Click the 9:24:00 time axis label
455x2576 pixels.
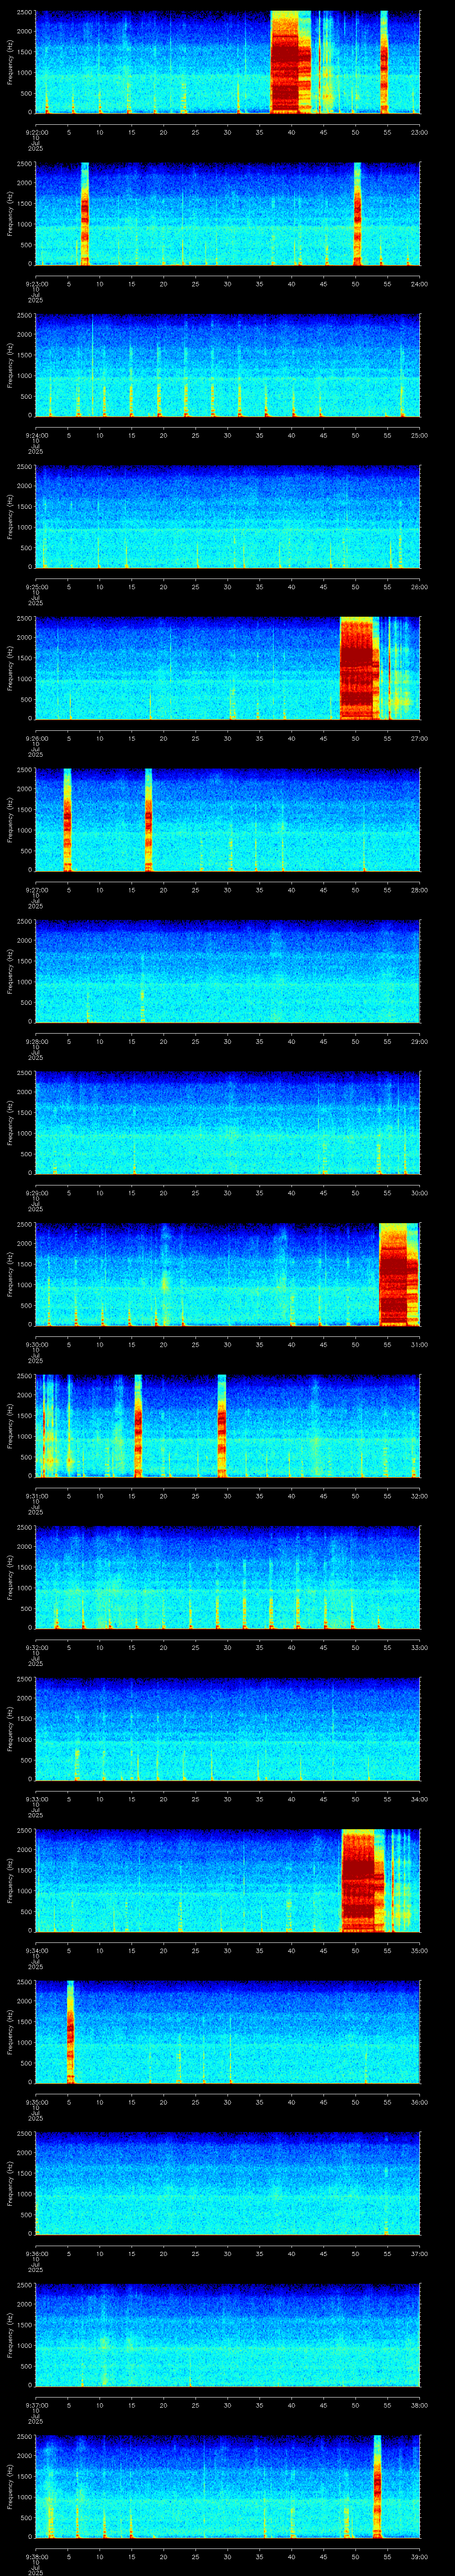click(x=36, y=436)
